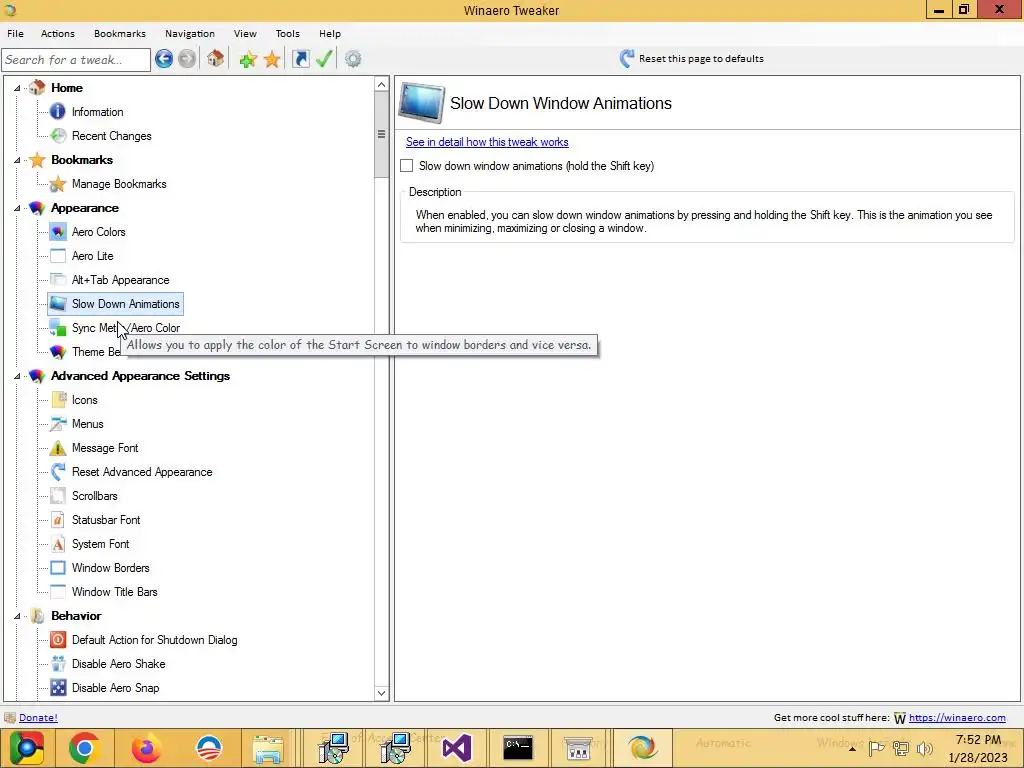Viewport: 1024px width, 768px height.
Task: Click the home icon in toolbar
Action: (216, 59)
